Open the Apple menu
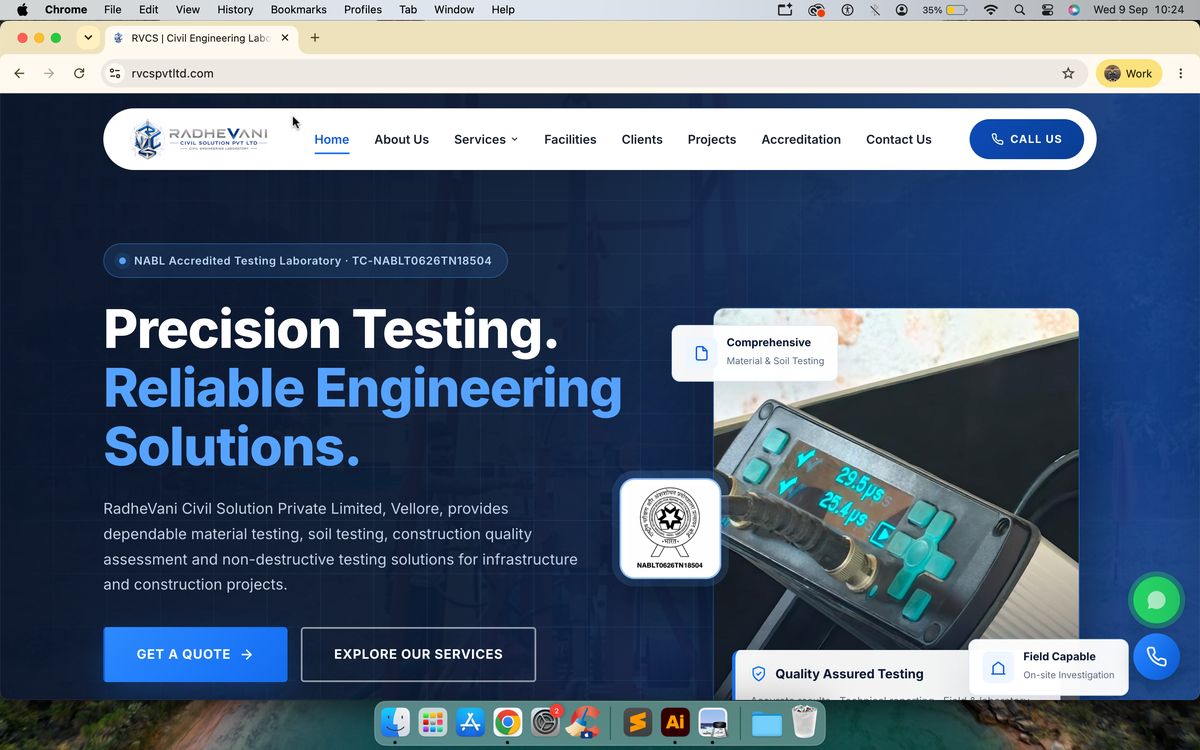 [22, 10]
